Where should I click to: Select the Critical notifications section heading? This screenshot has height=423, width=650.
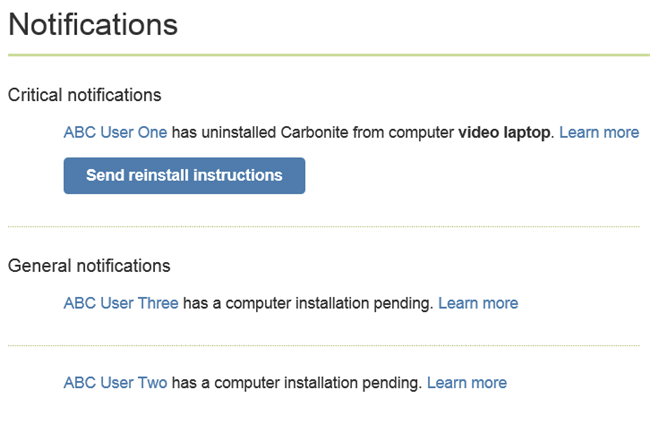84,95
